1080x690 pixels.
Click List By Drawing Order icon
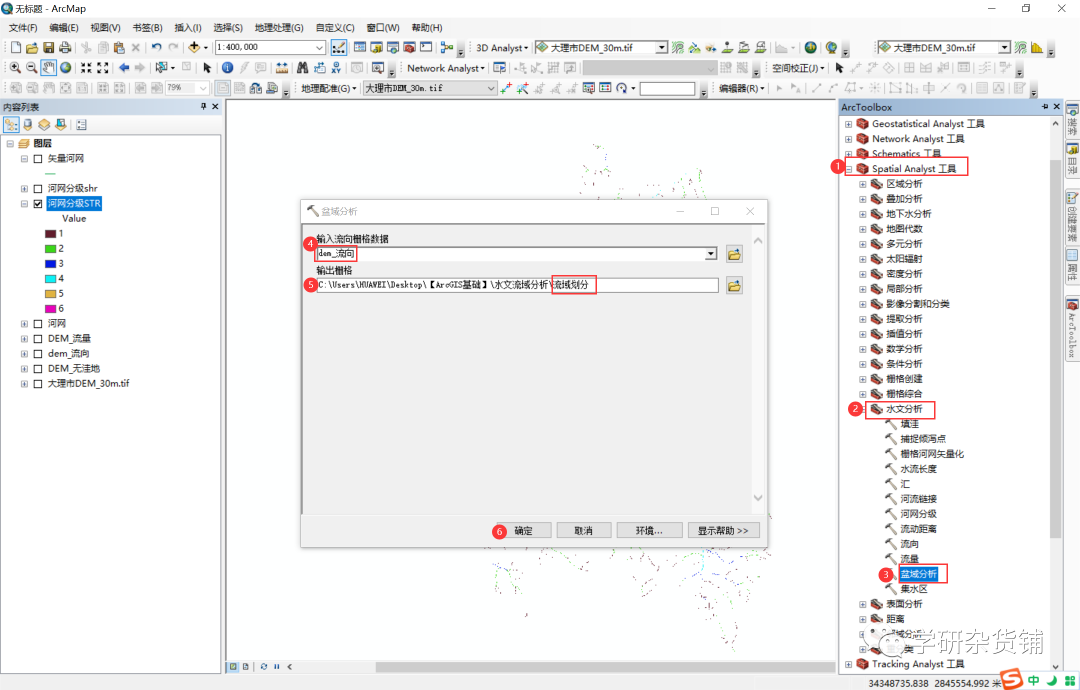(x=11, y=125)
